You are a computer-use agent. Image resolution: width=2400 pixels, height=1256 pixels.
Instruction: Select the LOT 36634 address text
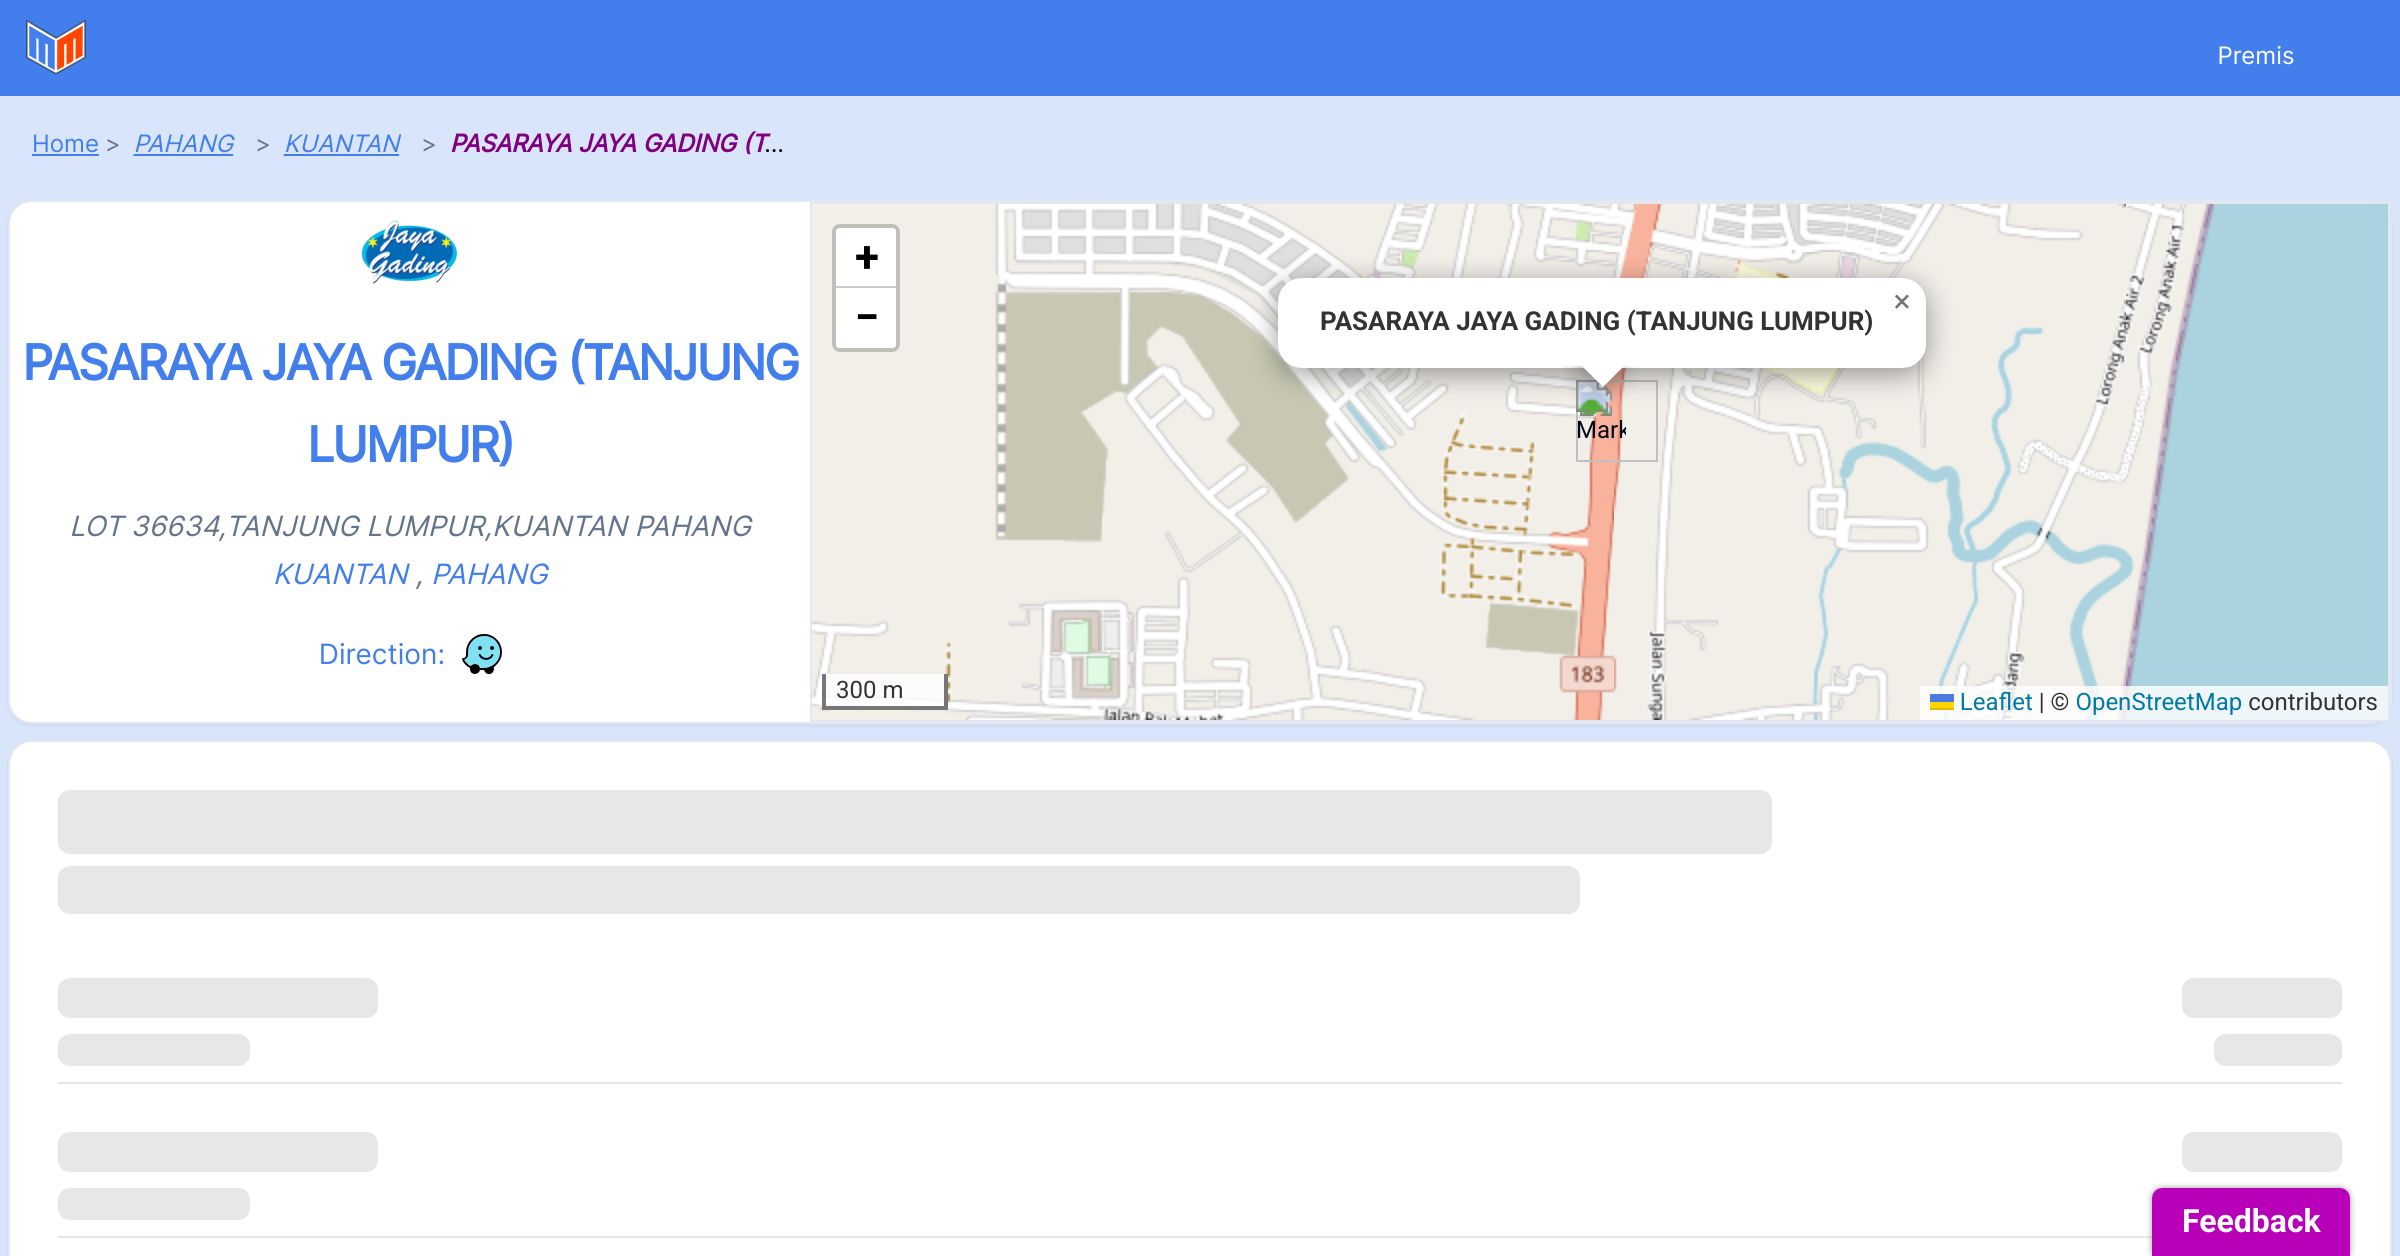[x=411, y=526]
